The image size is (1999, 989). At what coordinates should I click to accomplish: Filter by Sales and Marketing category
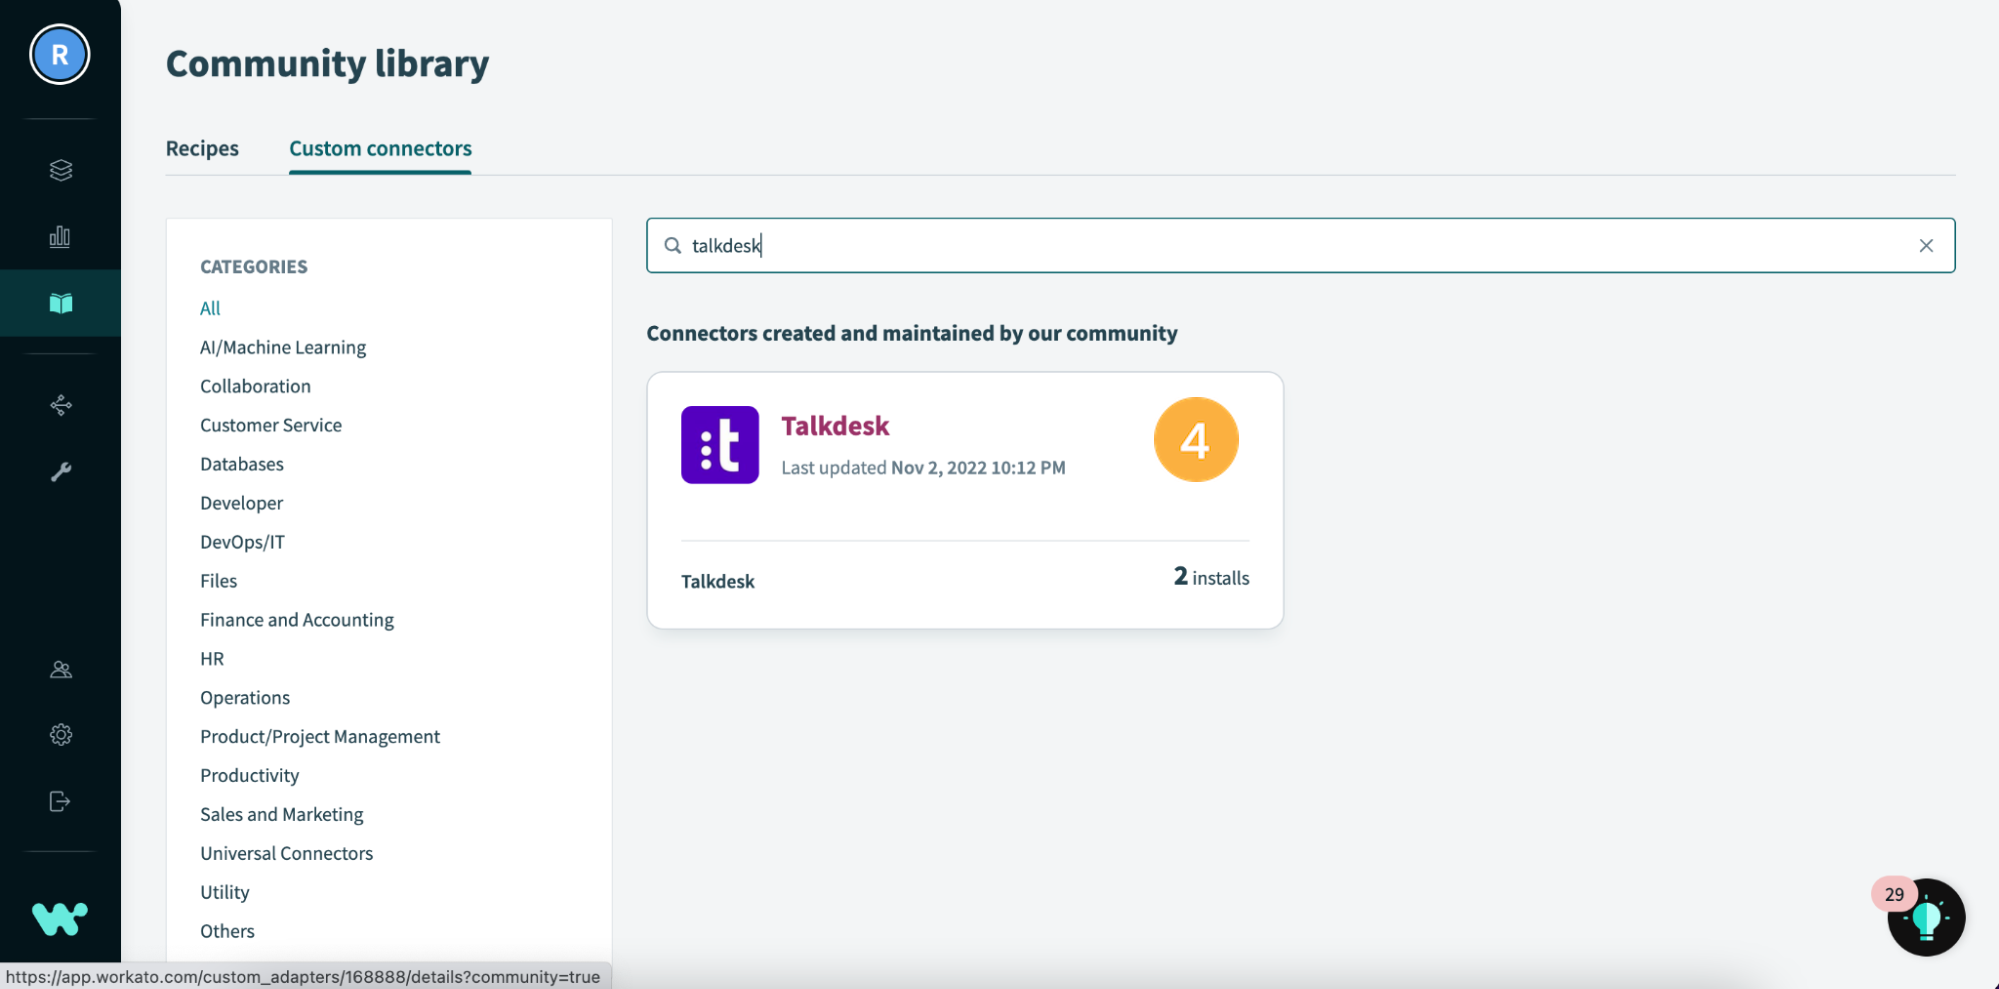282,815
